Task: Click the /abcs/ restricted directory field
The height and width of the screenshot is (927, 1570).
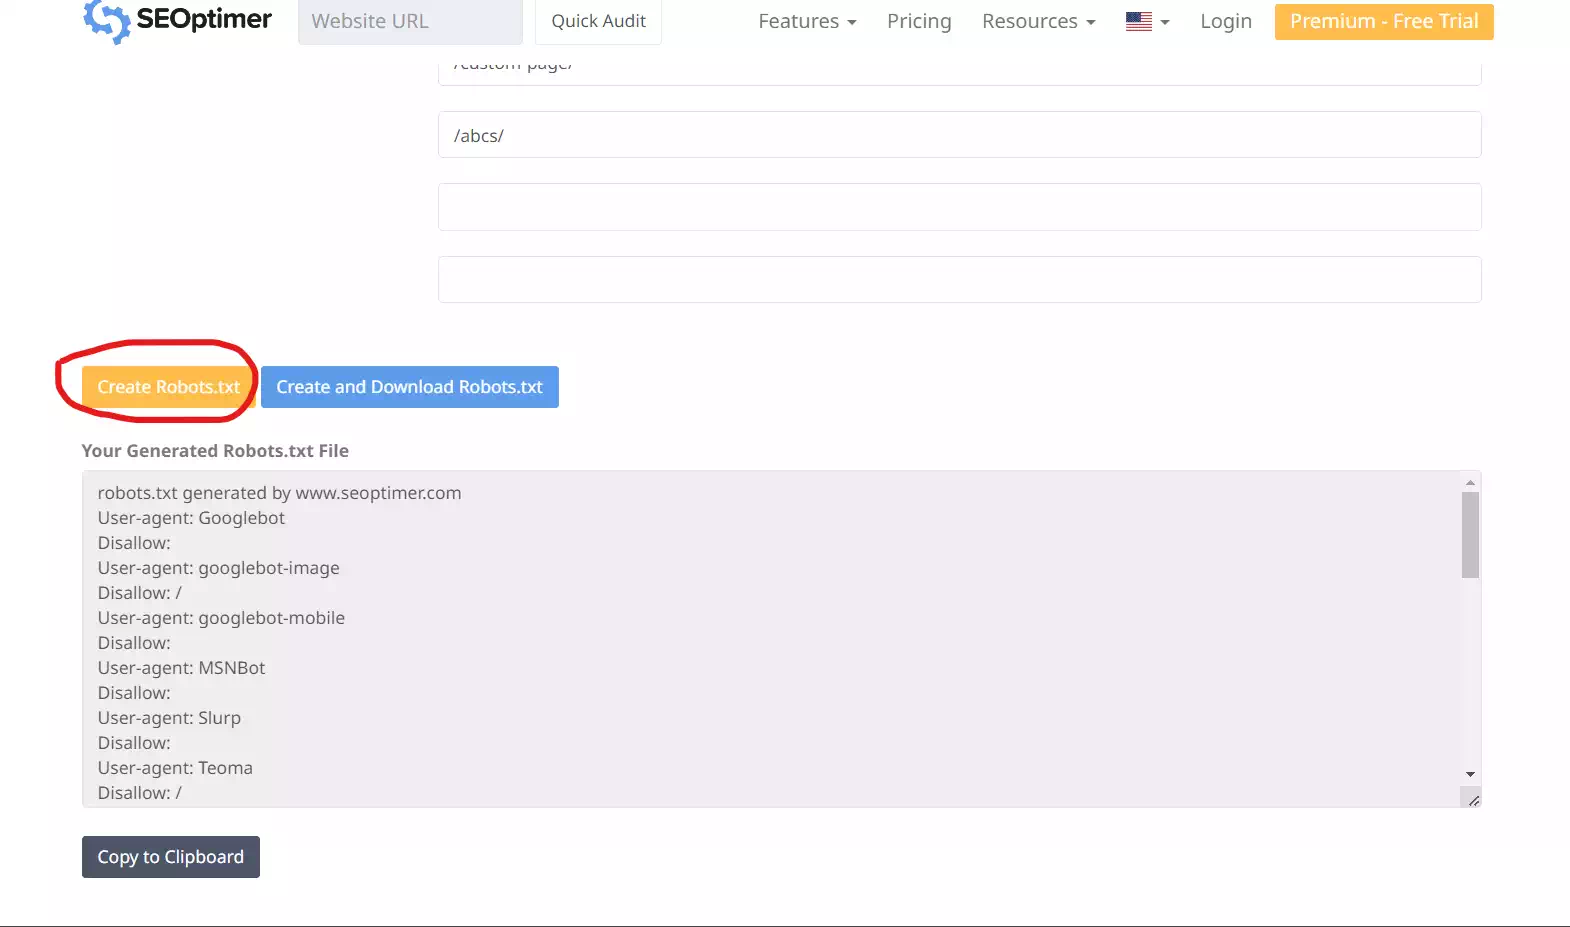Action: pos(959,135)
